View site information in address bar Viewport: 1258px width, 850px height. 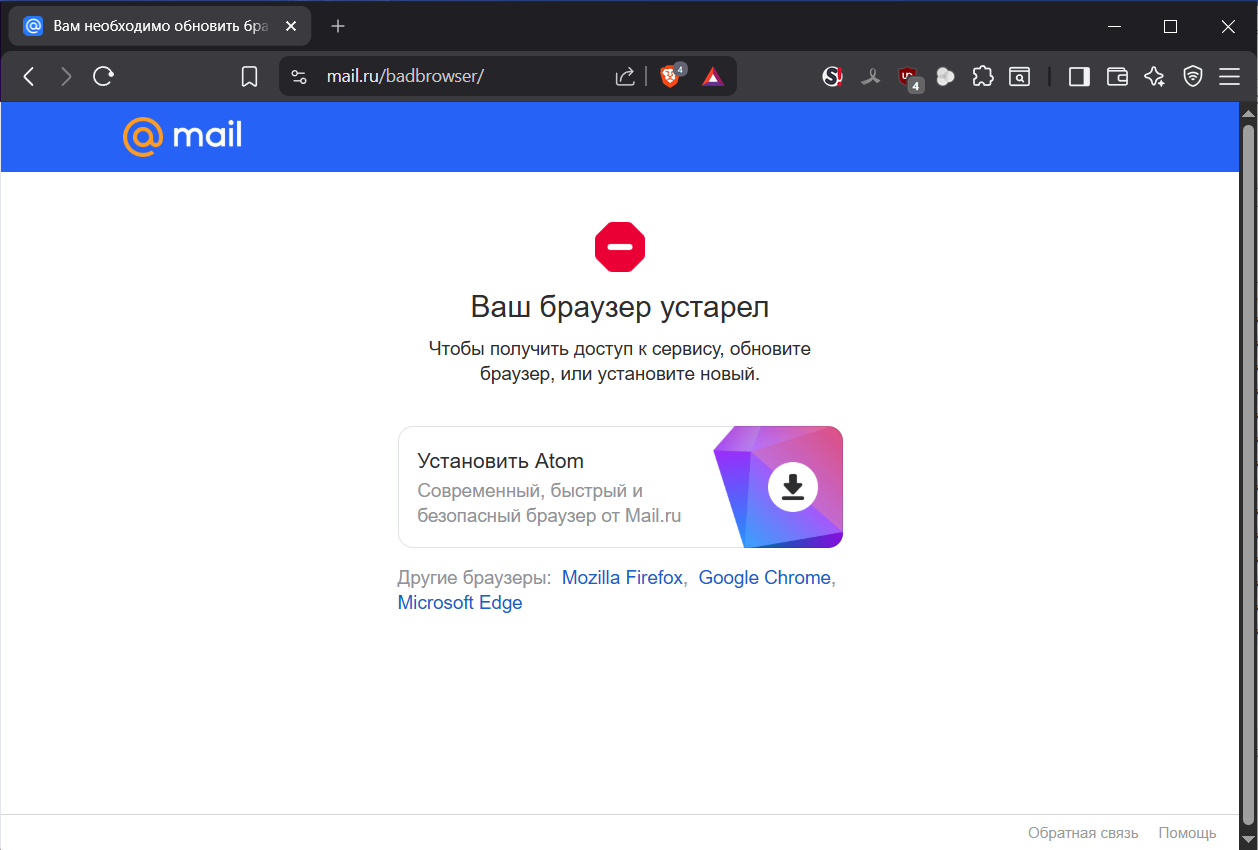(298, 77)
